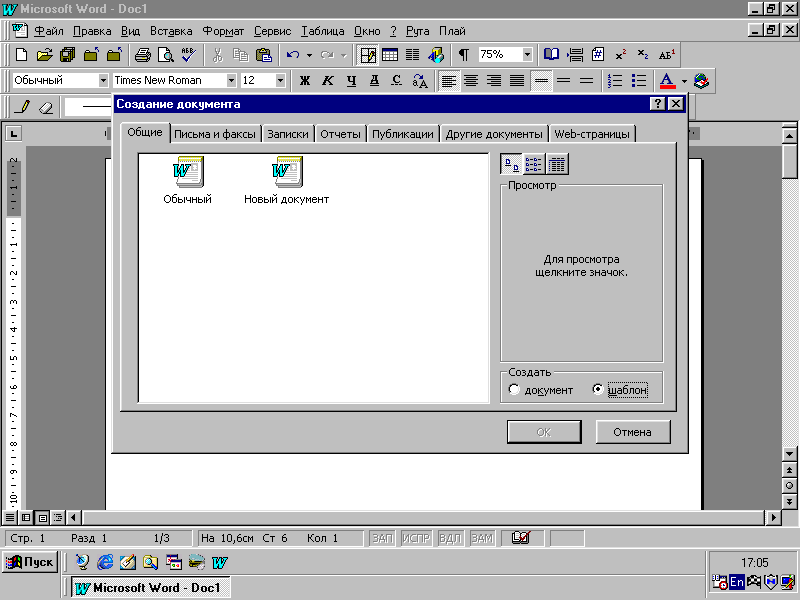This screenshot has width=800, height=600.
Task: Select the Новый документ template icon
Action: point(286,181)
